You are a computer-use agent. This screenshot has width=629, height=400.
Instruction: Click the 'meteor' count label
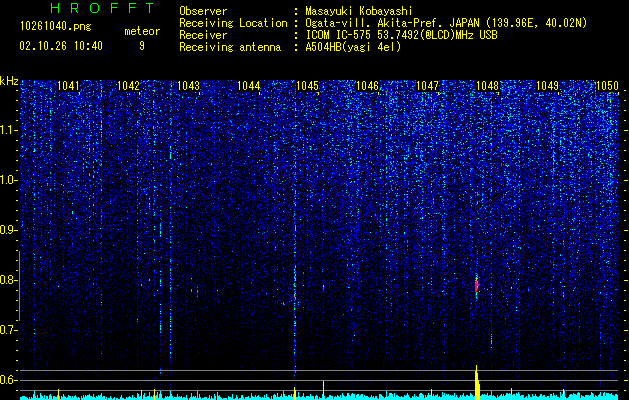[x=142, y=31]
